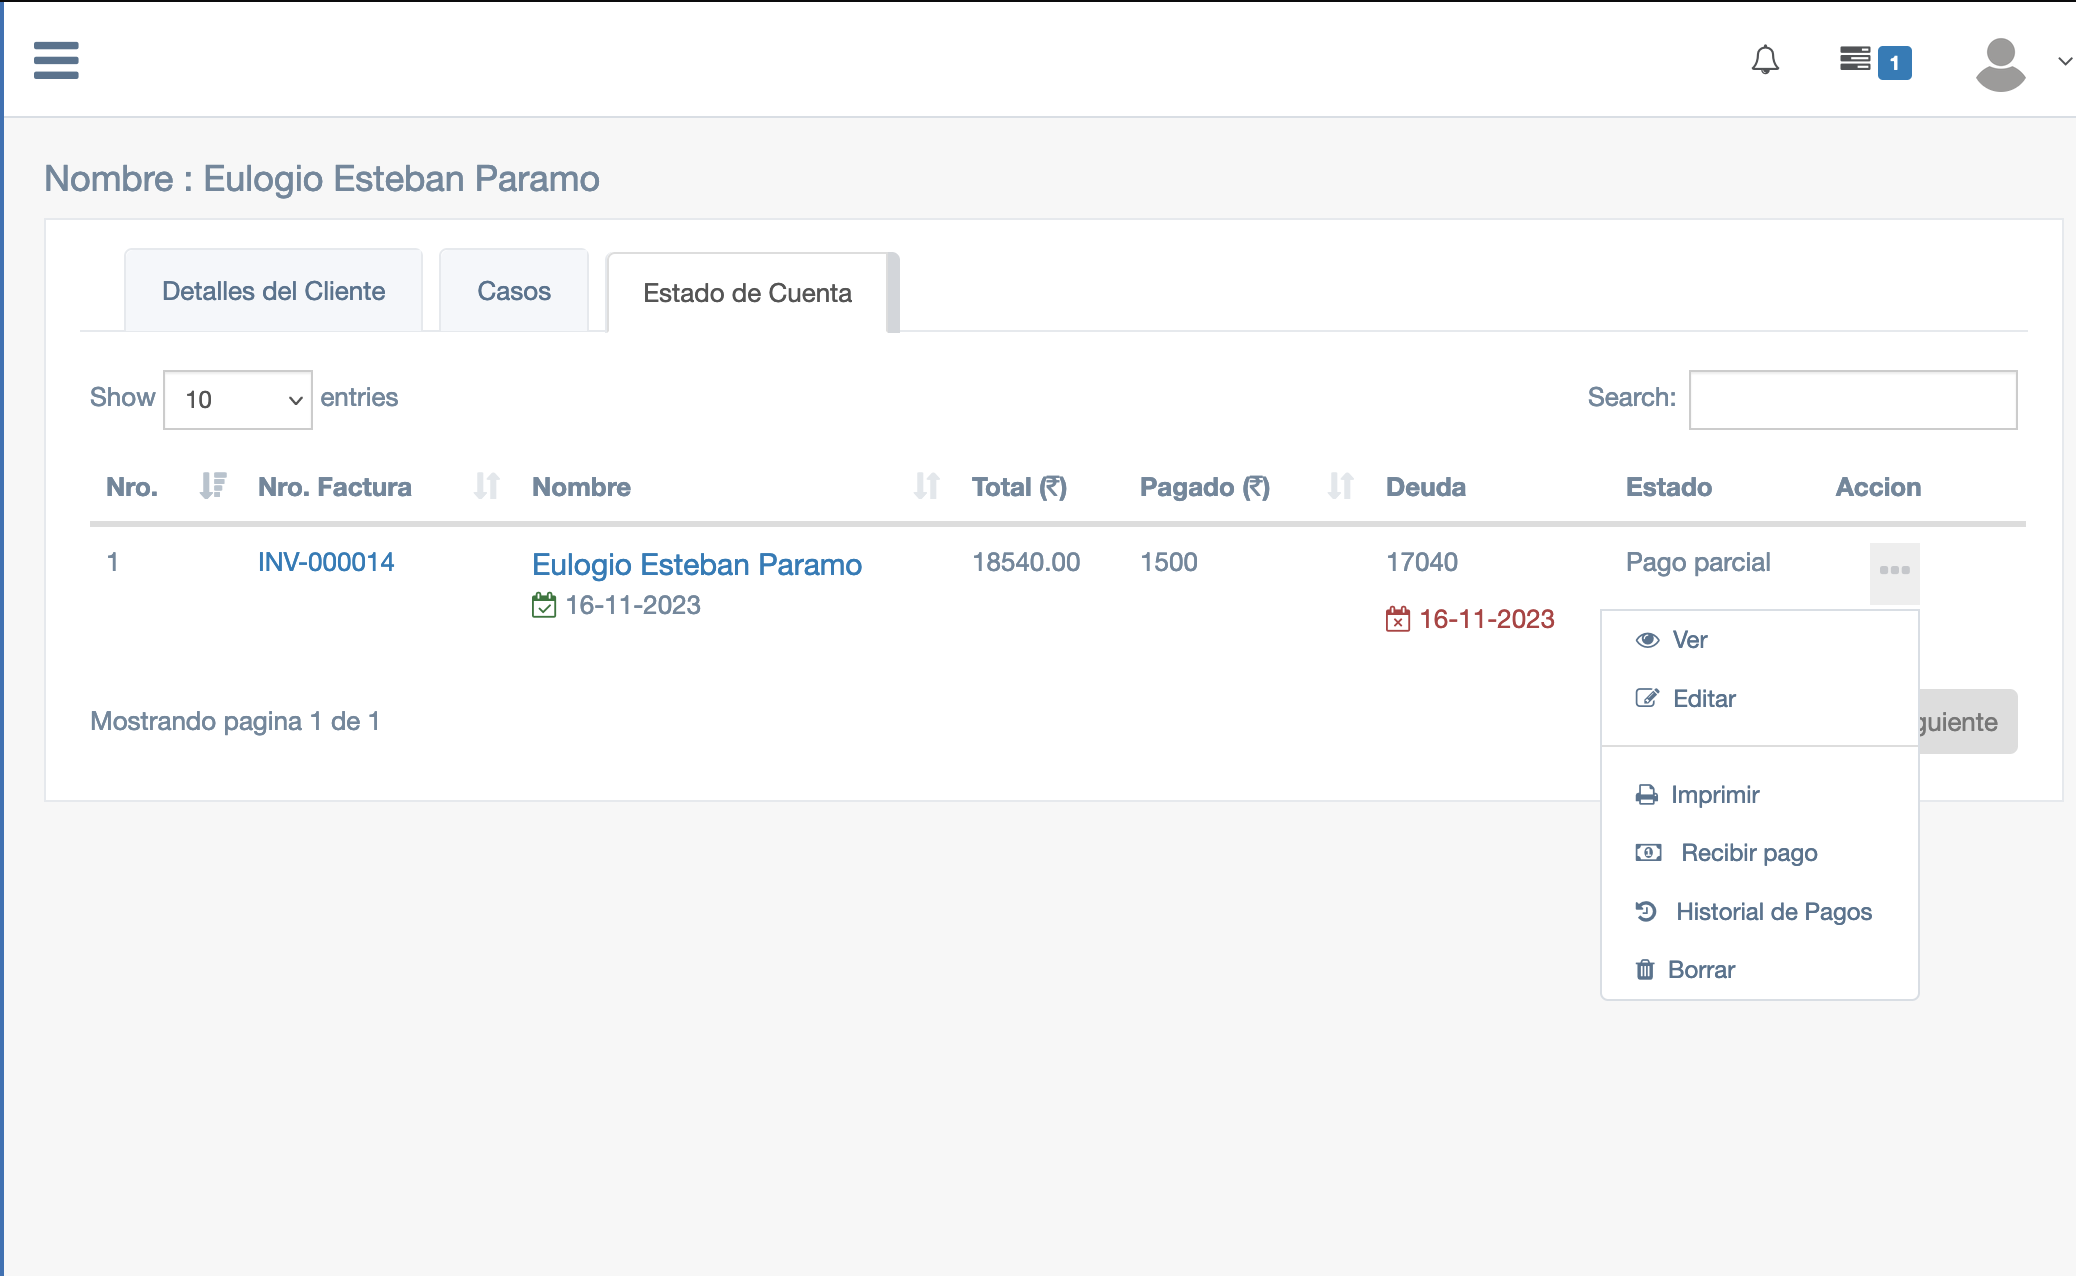Sort the Nro. Factura column
Screen dimensions: 2076x1276
[486, 486]
